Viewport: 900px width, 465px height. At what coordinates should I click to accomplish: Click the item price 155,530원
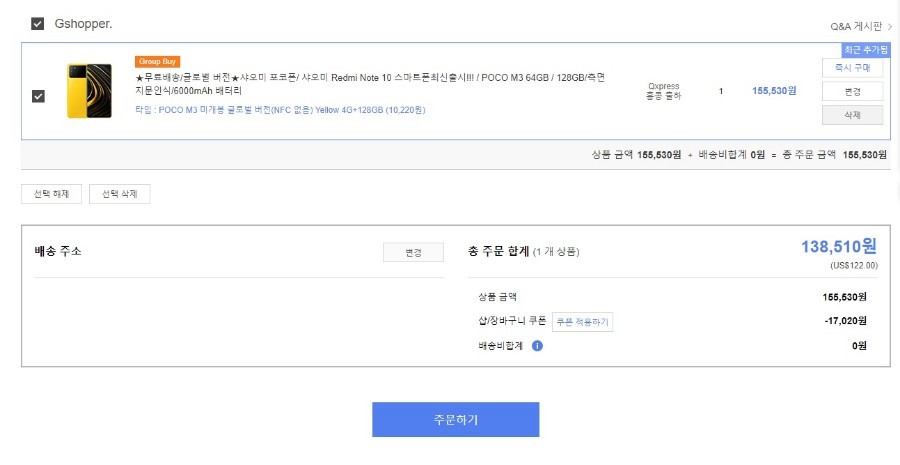774,91
